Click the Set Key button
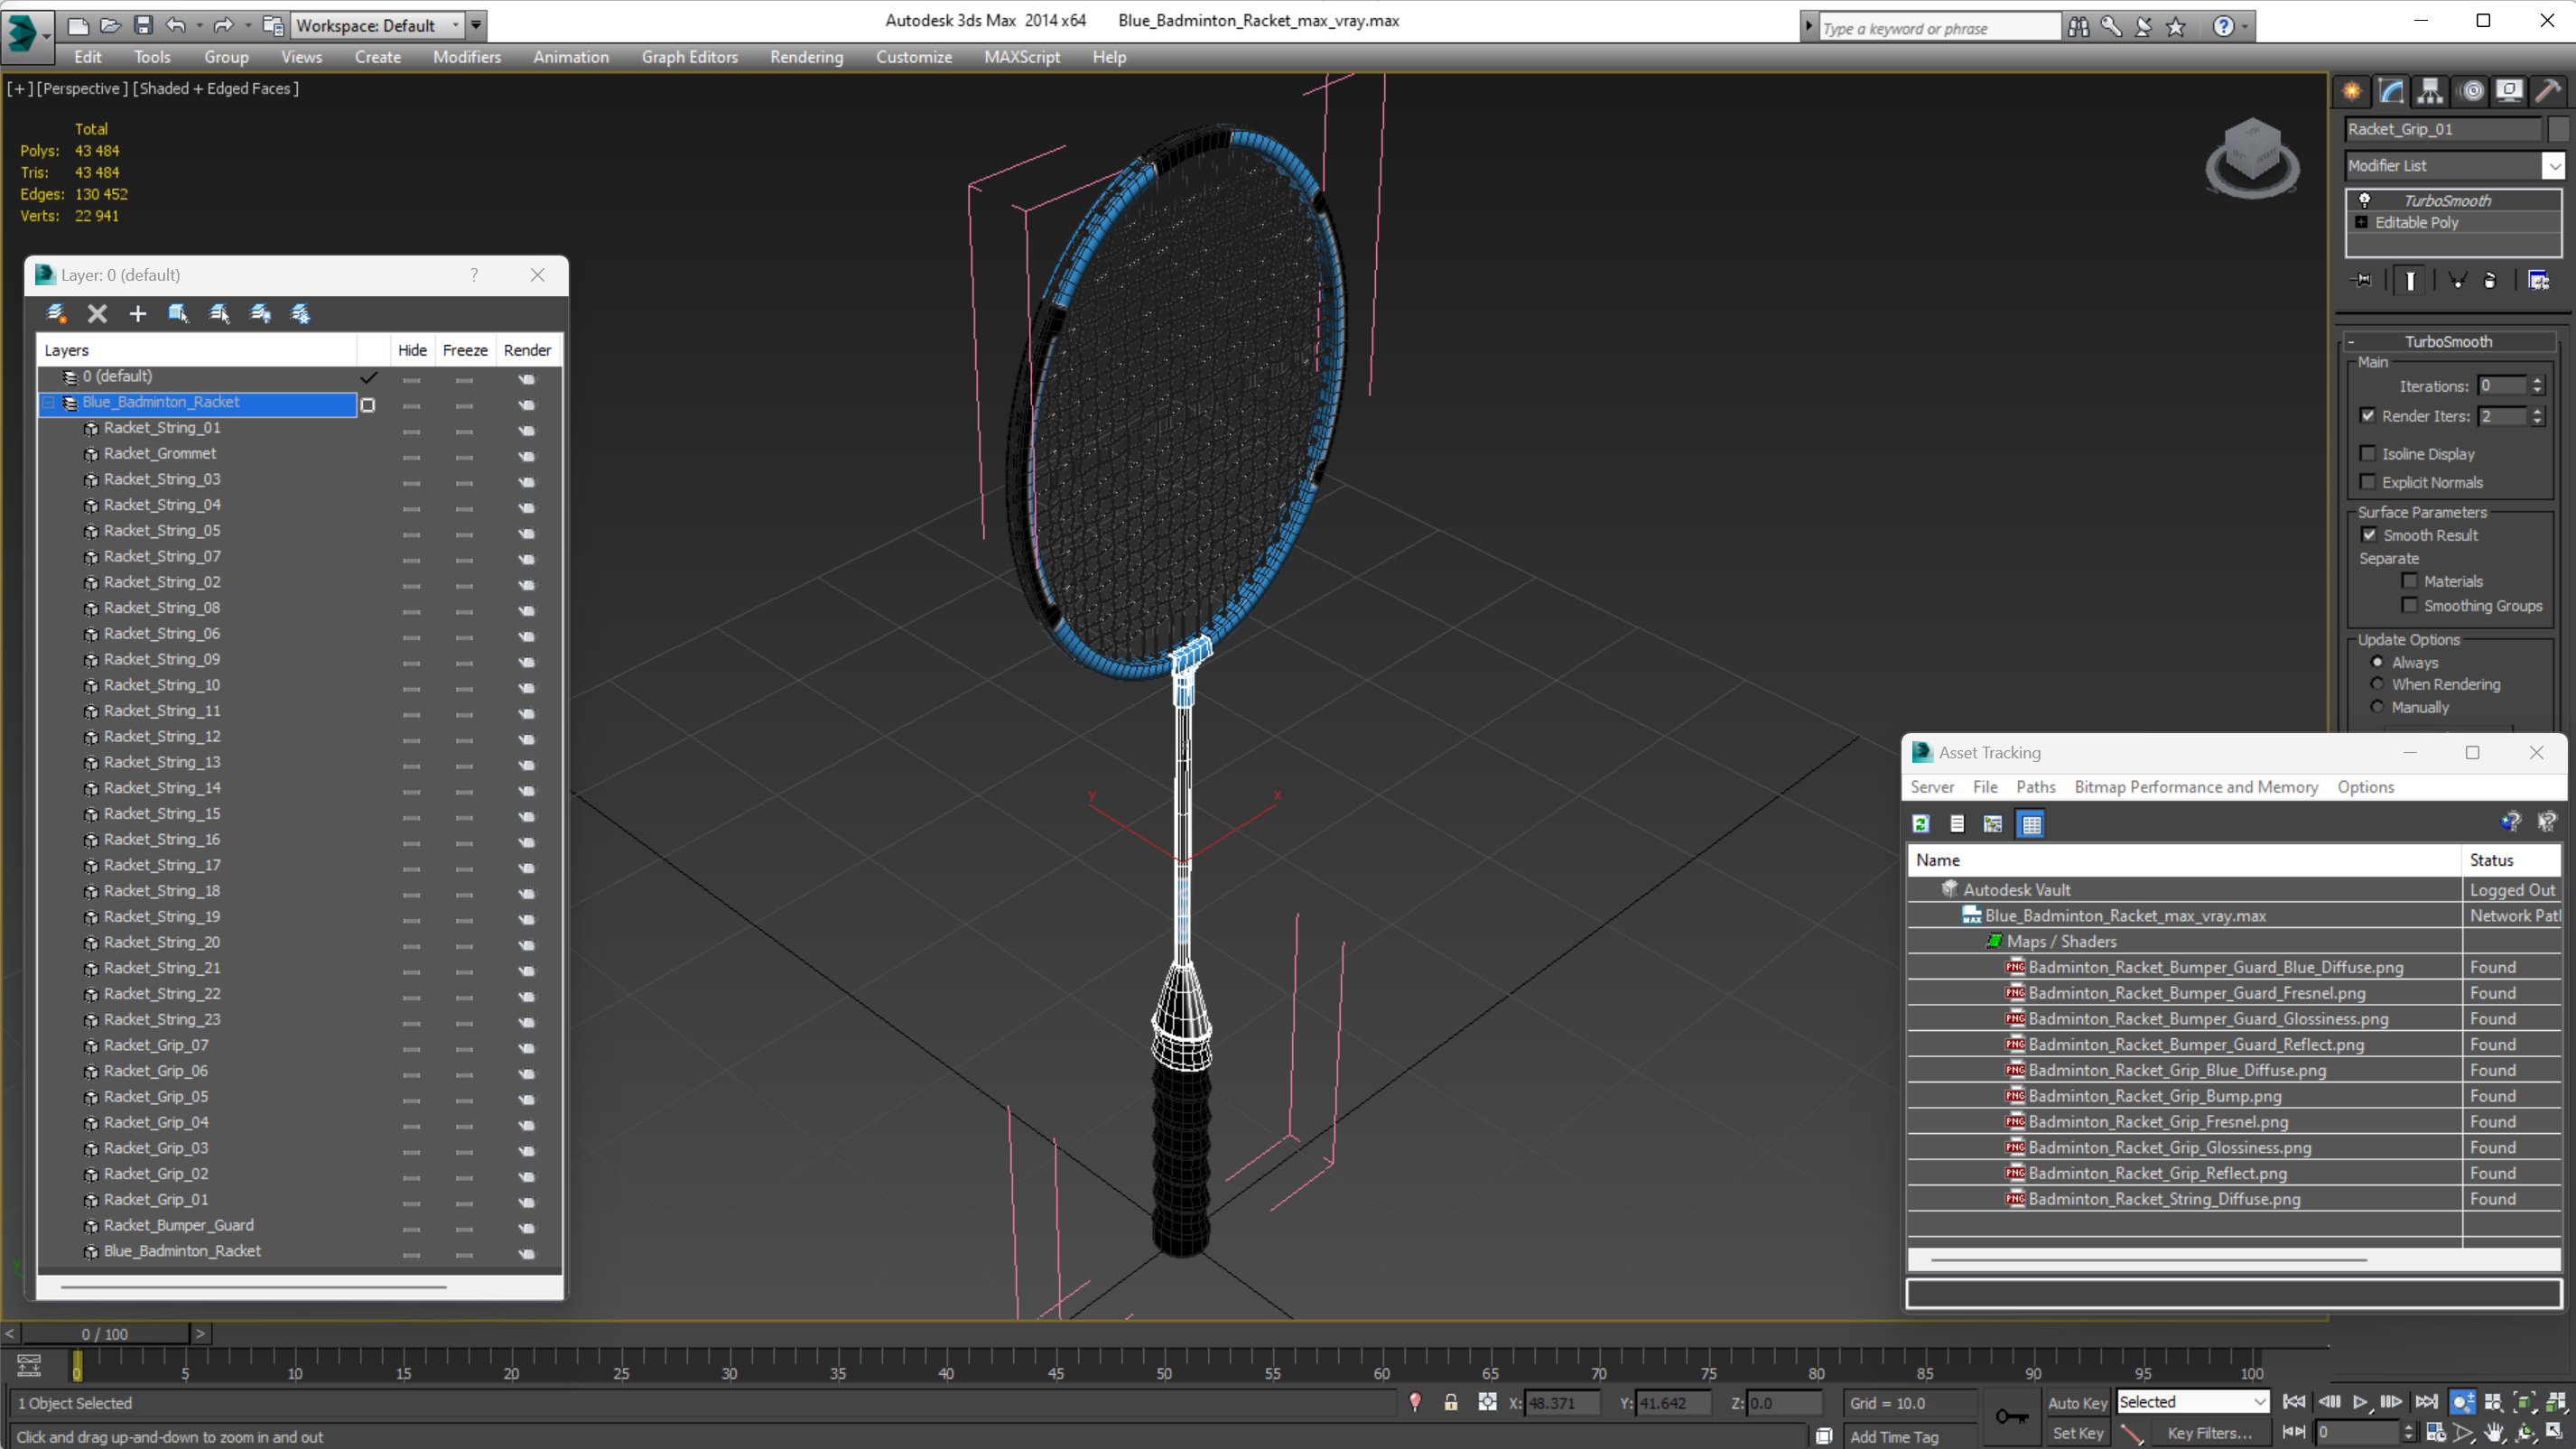Screen dimensions: 2576x1449 2077,1433
